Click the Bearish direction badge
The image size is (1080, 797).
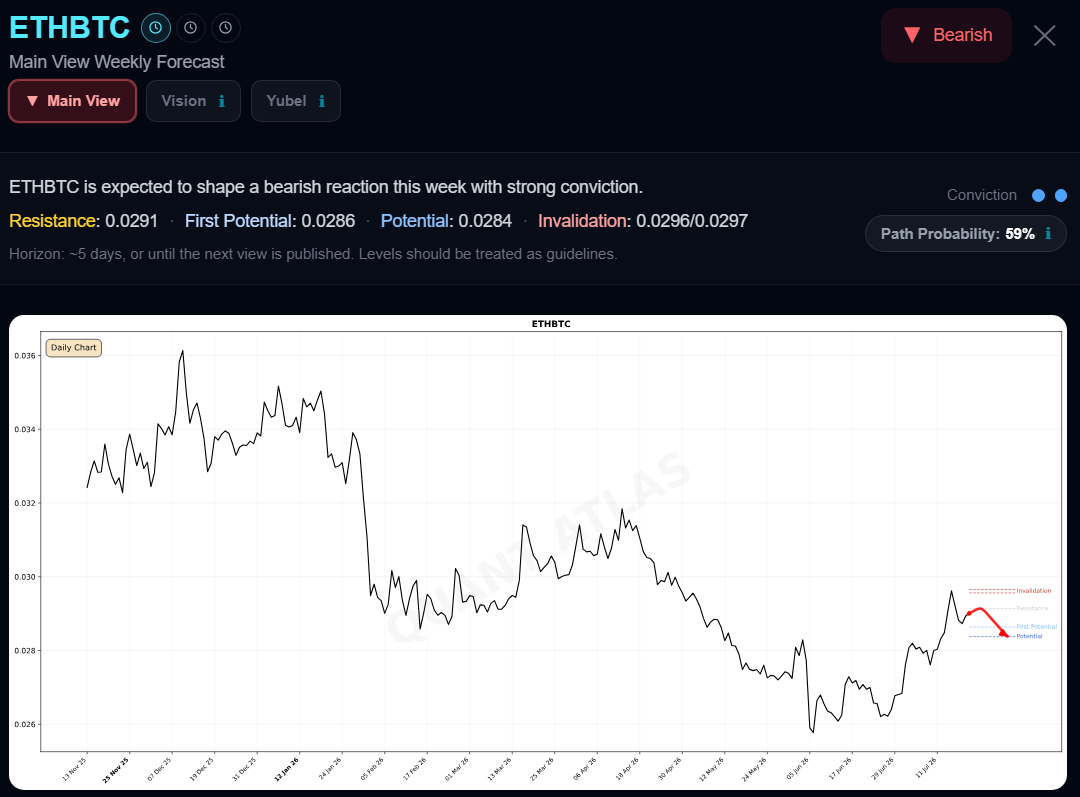[x=946, y=35]
